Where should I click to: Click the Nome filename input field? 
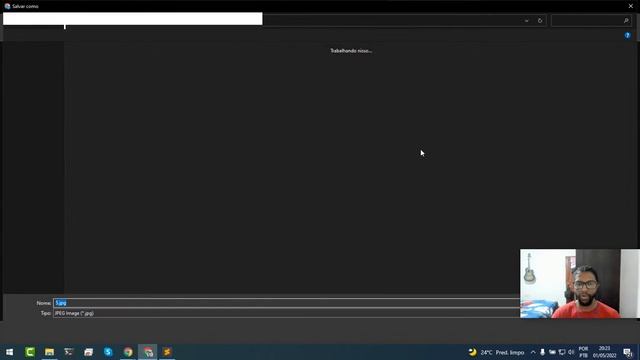coord(286,303)
